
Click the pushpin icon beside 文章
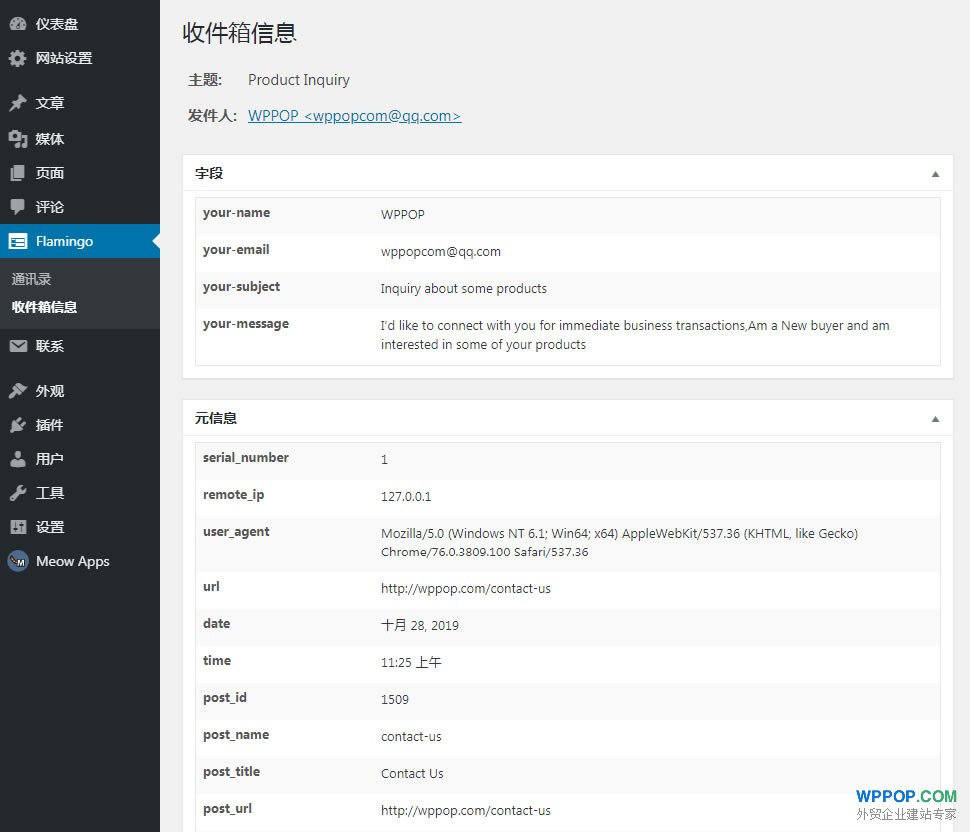(18, 103)
